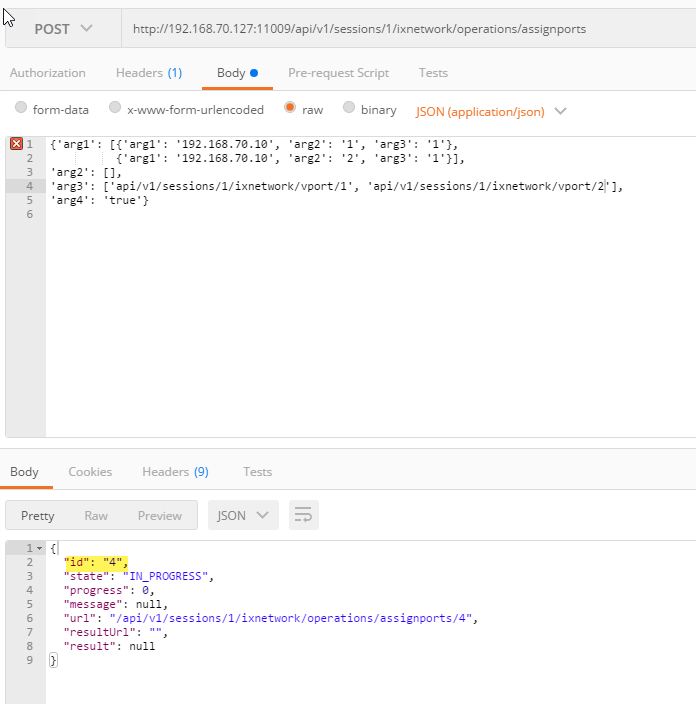Select the x-www-form-urlencoded radio option
The height and width of the screenshot is (704, 696).
[x=115, y=109]
